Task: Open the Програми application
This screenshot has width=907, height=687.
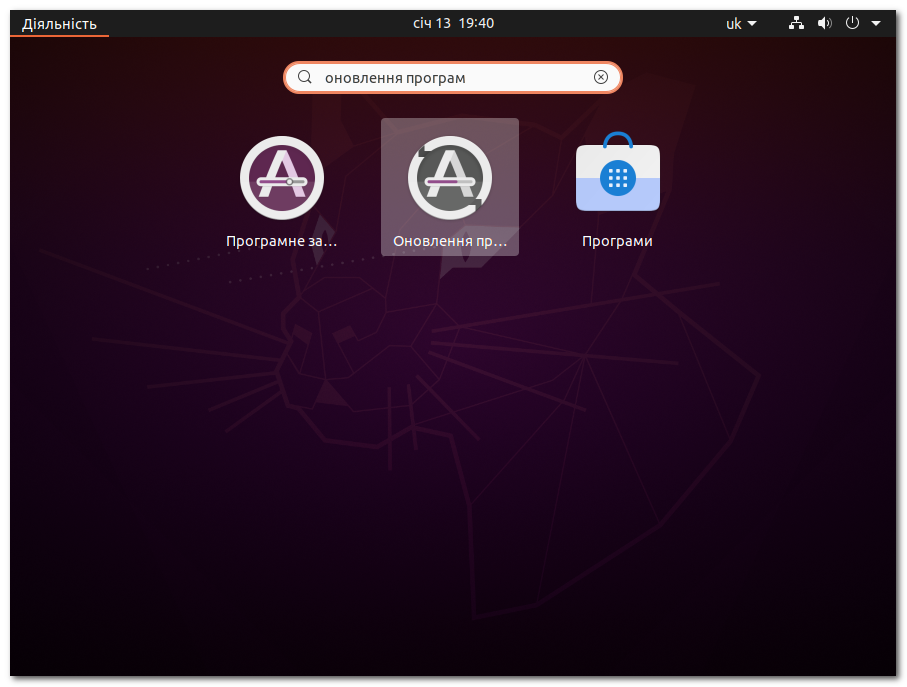Action: pyautogui.click(x=617, y=178)
